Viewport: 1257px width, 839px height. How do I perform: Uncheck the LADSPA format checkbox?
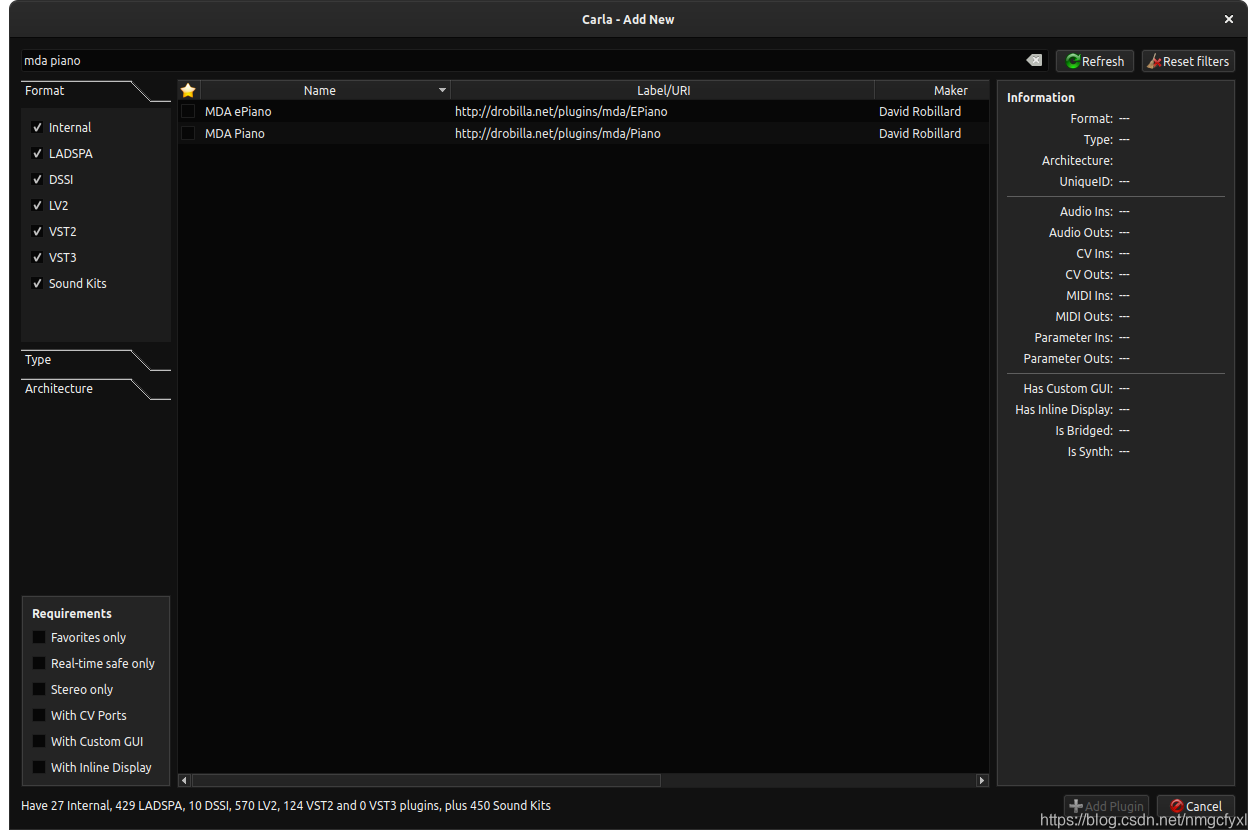[37, 154]
